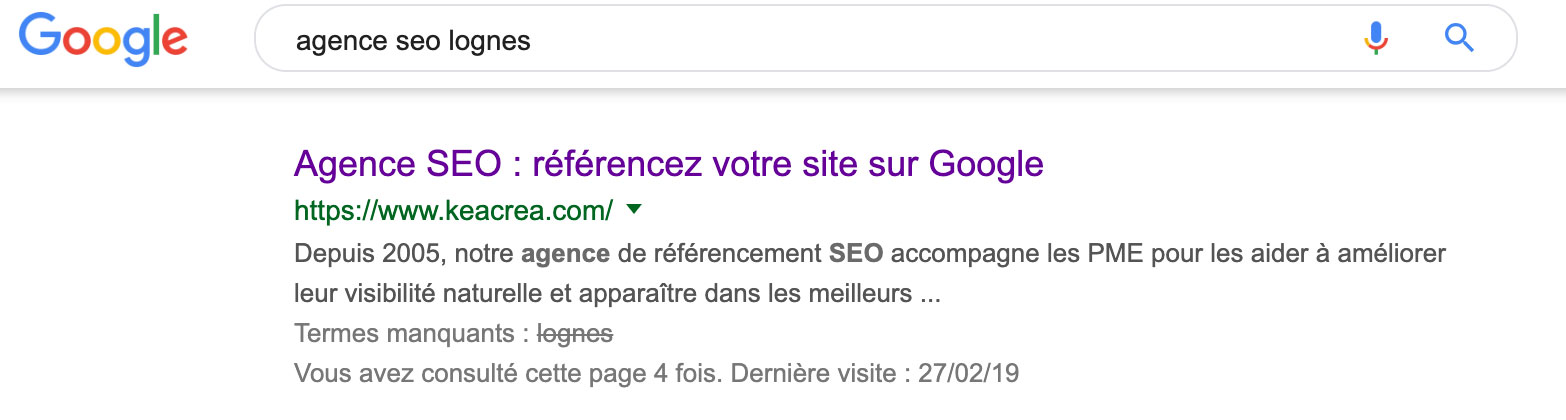Click the "Dernière visite : 27/02/19" text

[876, 375]
